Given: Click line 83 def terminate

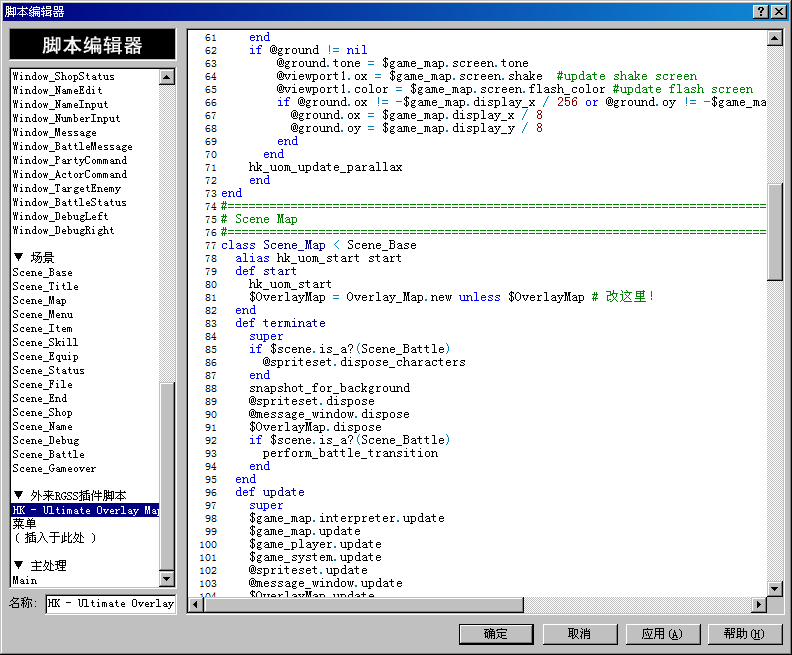Looking at the screenshot, I should click(x=280, y=323).
